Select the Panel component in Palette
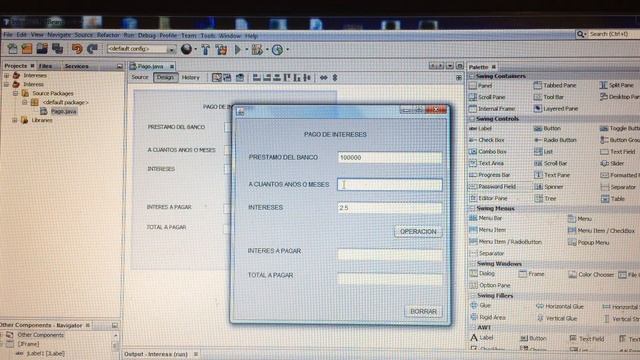 click(481, 85)
